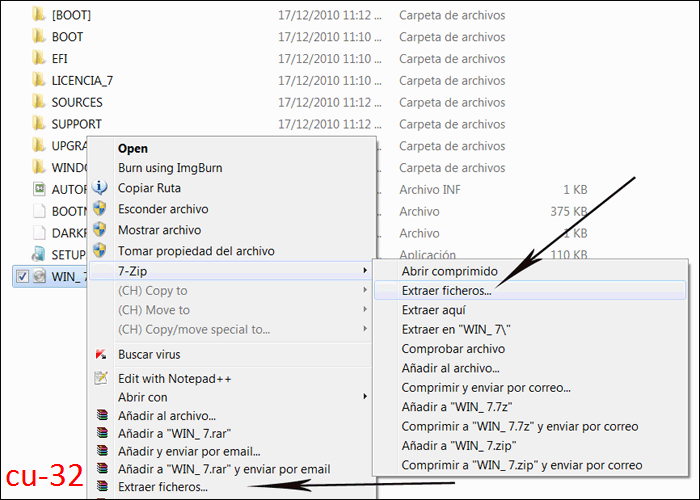Click the SUPPORT folder icon
The height and width of the screenshot is (500, 700).
(39, 123)
